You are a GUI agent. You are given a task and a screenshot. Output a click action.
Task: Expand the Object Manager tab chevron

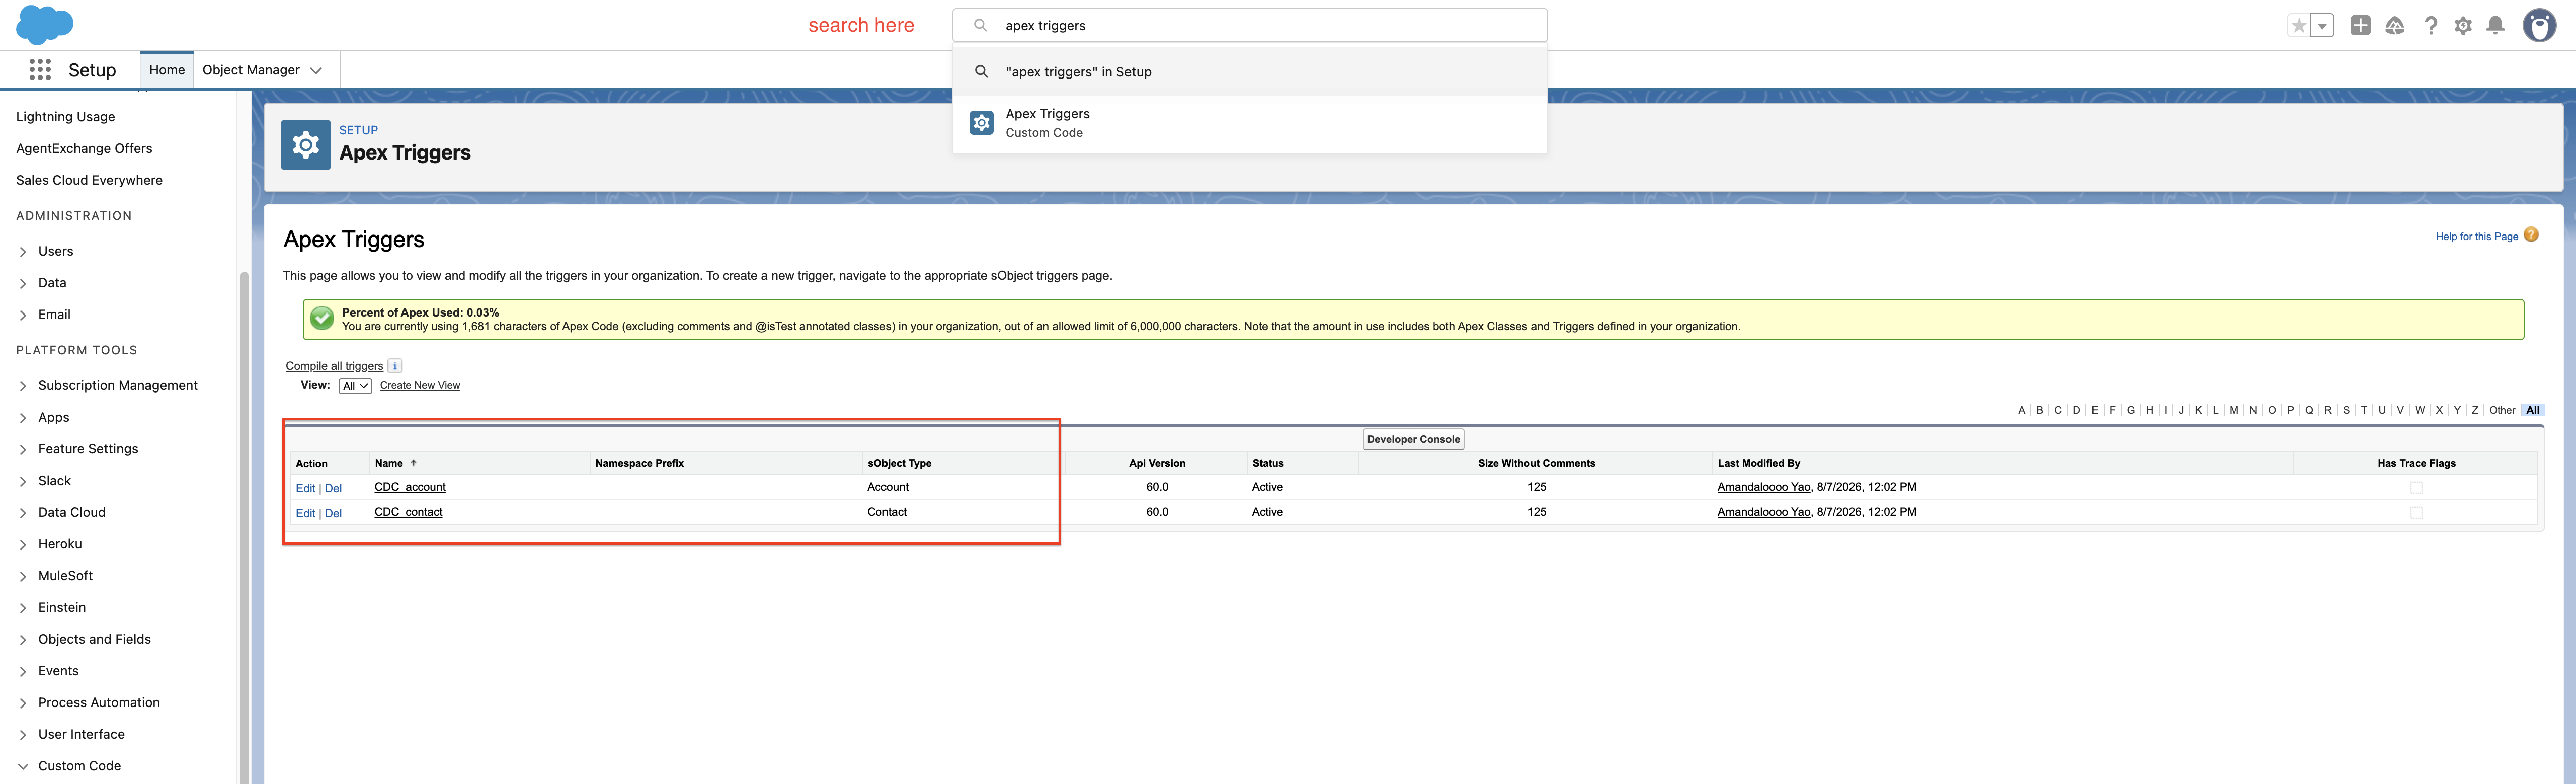[316, 70]
